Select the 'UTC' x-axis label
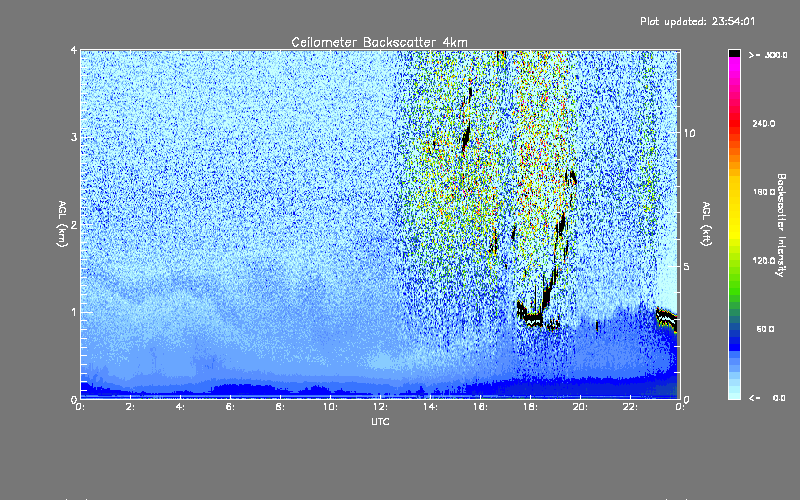The height and width of the screenshot is (500, 800). (380, 421)
